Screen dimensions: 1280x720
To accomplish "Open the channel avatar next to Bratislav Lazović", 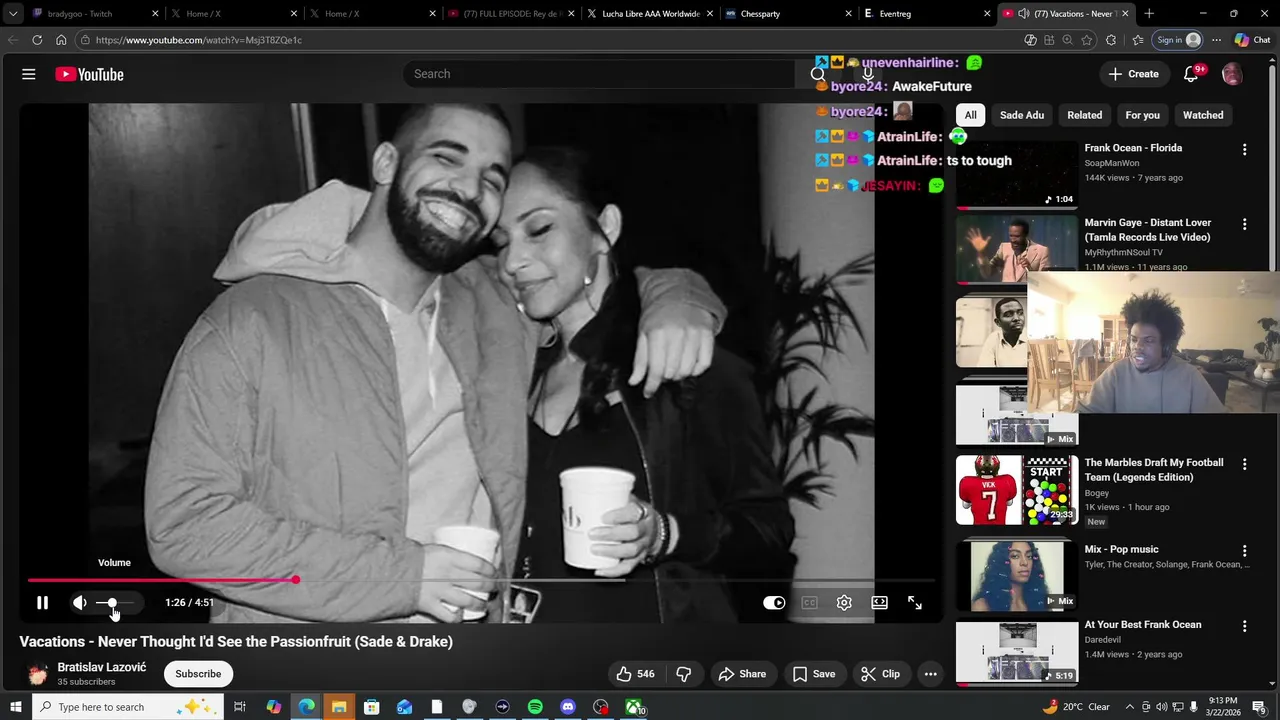I will click(x=37, y=674).
